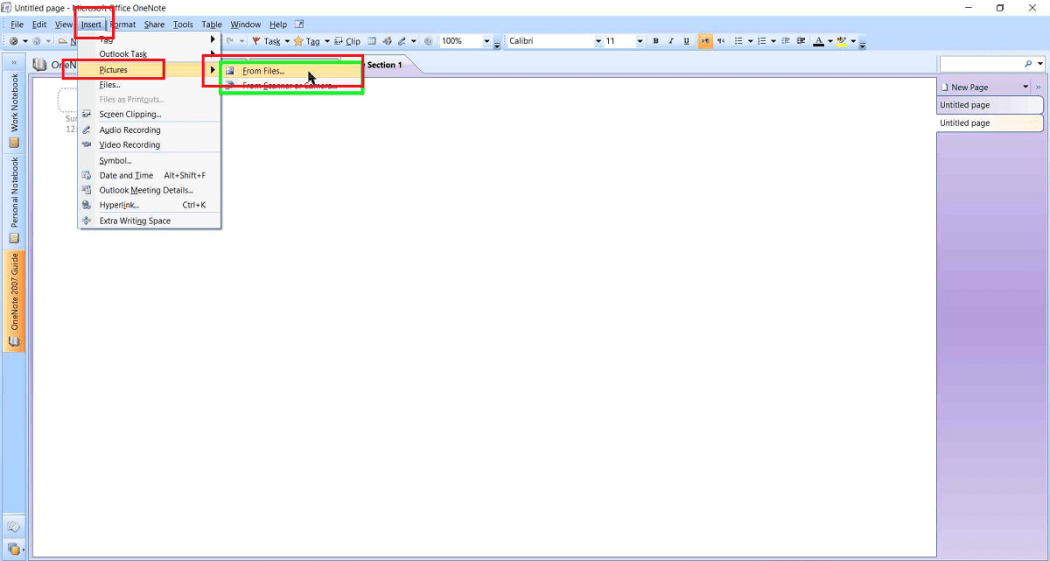
Task: Open the Edit menu
Action: pyautogui.click(x=40, y=24)
